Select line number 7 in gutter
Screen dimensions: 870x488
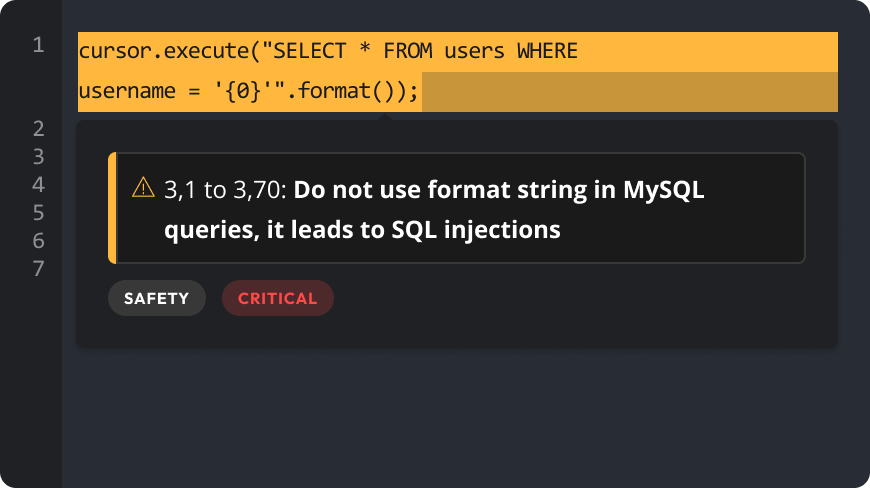point(38,268)
